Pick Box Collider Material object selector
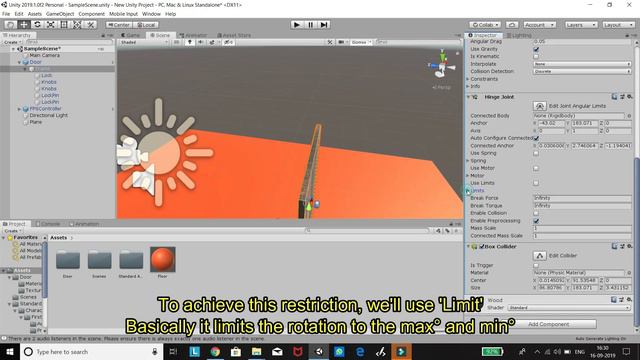640x360 pixels. click(629, 273)
